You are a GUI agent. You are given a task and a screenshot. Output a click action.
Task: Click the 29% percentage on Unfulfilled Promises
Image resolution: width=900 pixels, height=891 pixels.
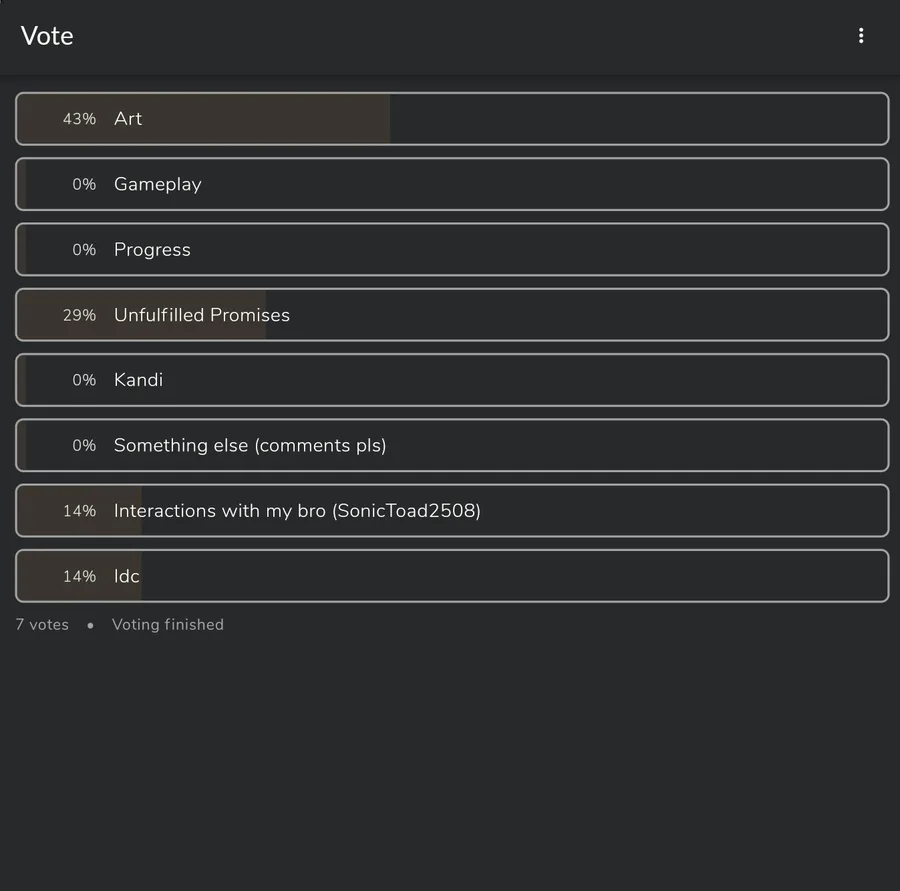click(x=79, y=315)
